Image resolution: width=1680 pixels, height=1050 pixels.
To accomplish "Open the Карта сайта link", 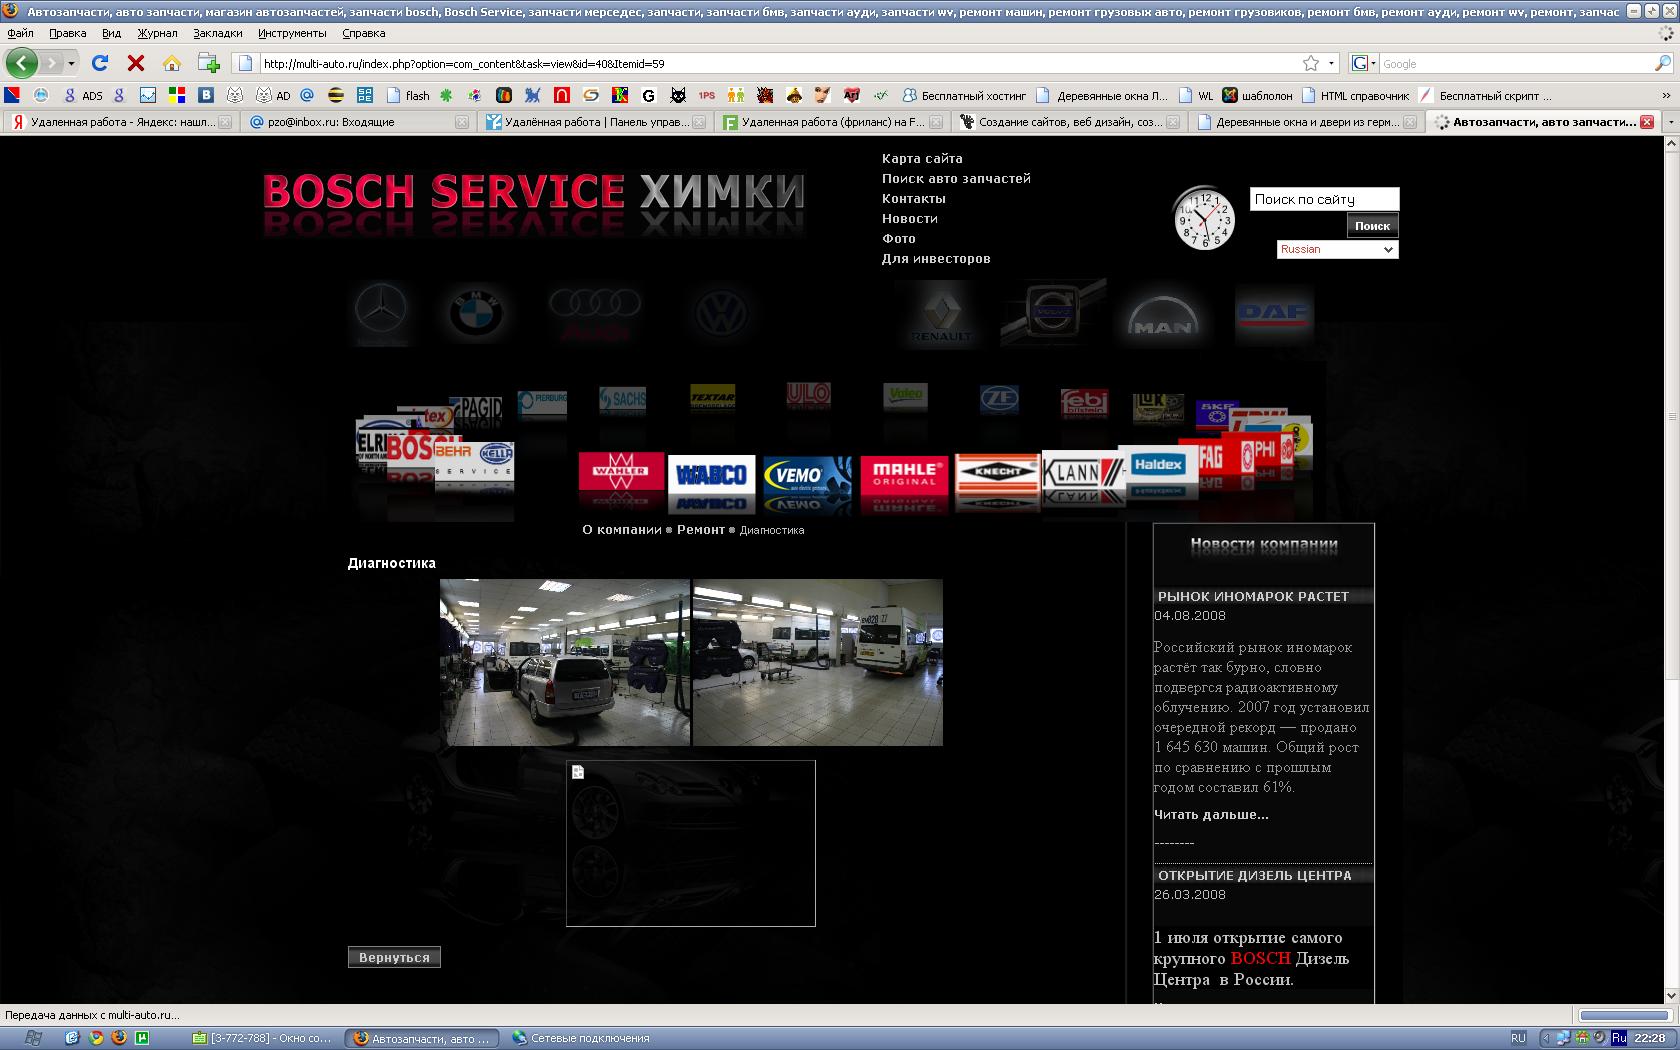I will tap(922, 158).
